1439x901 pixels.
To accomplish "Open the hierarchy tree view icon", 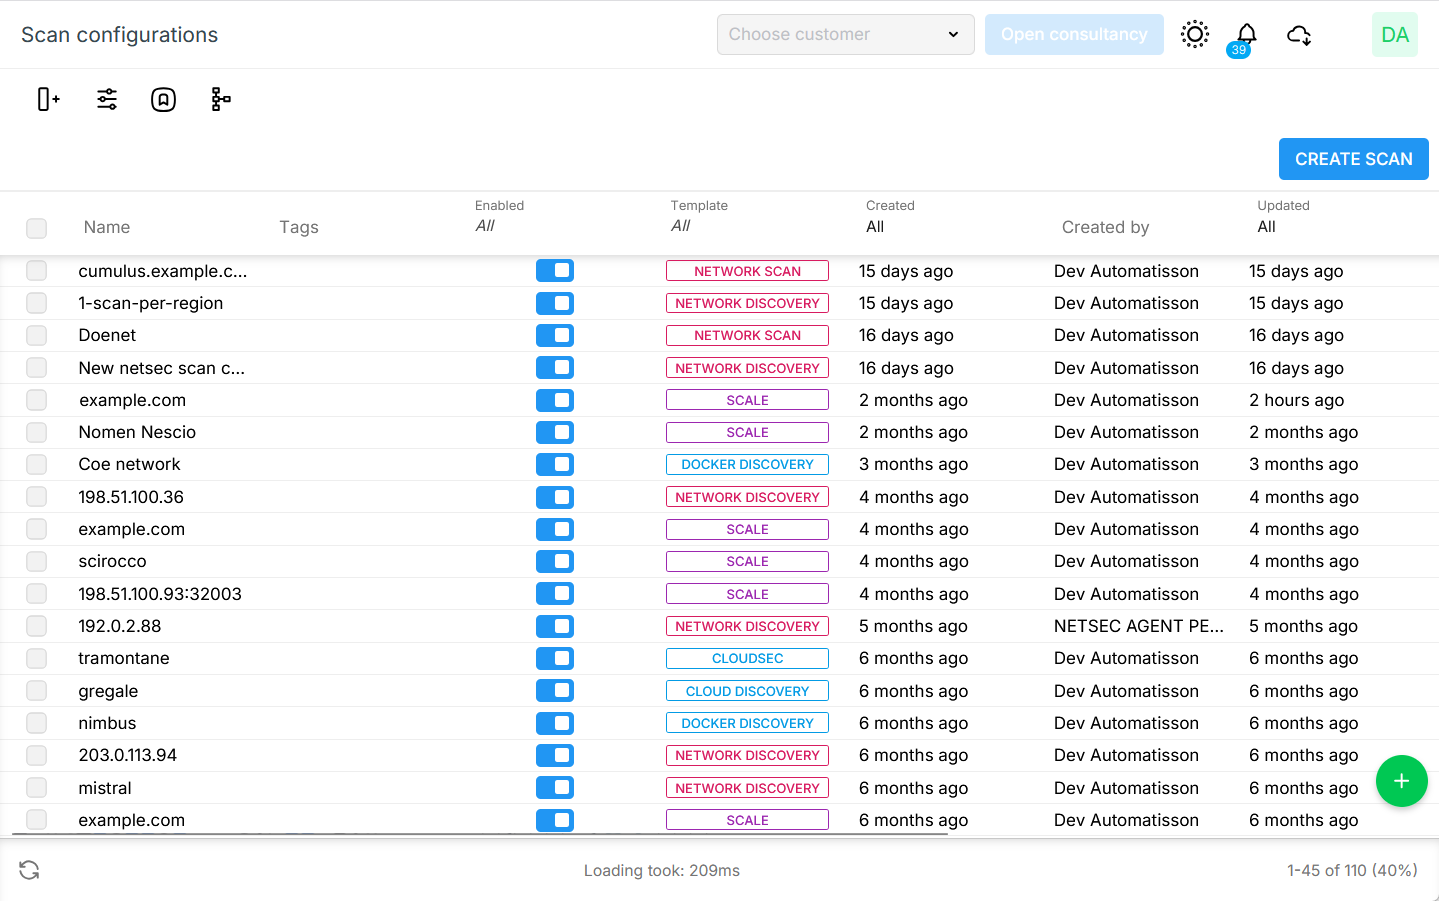I will (221, 99).
